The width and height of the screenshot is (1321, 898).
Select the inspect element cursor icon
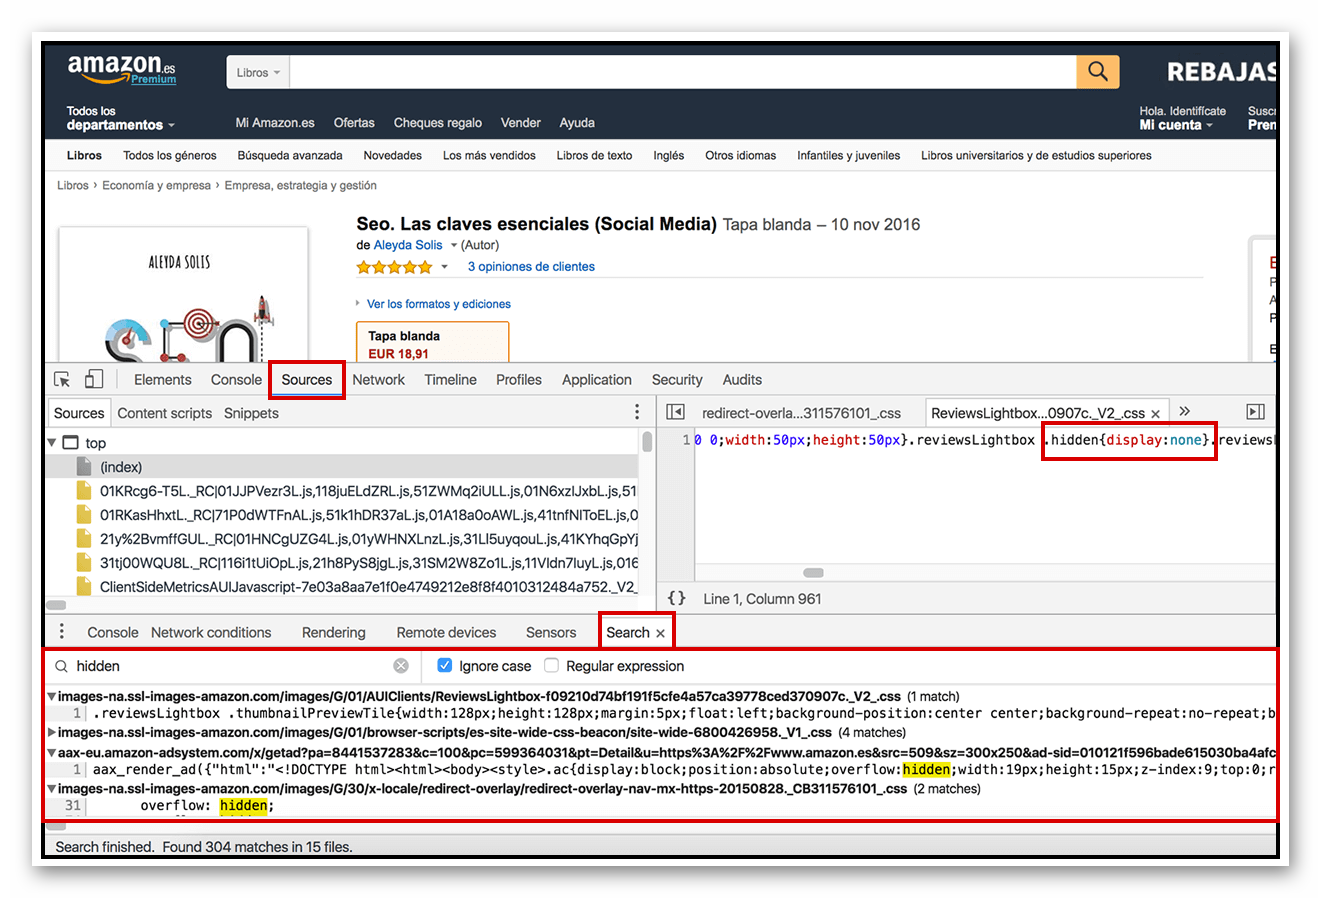62,380
